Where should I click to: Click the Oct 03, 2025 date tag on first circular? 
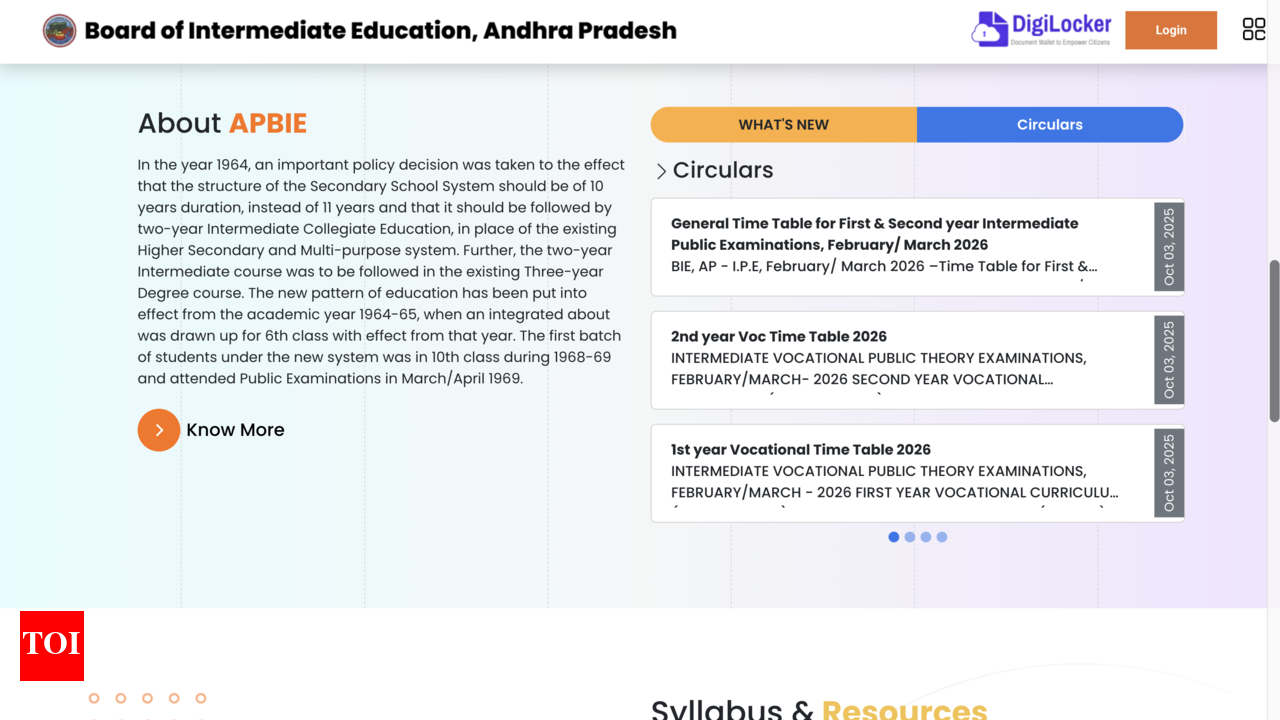coord(1169,247)
